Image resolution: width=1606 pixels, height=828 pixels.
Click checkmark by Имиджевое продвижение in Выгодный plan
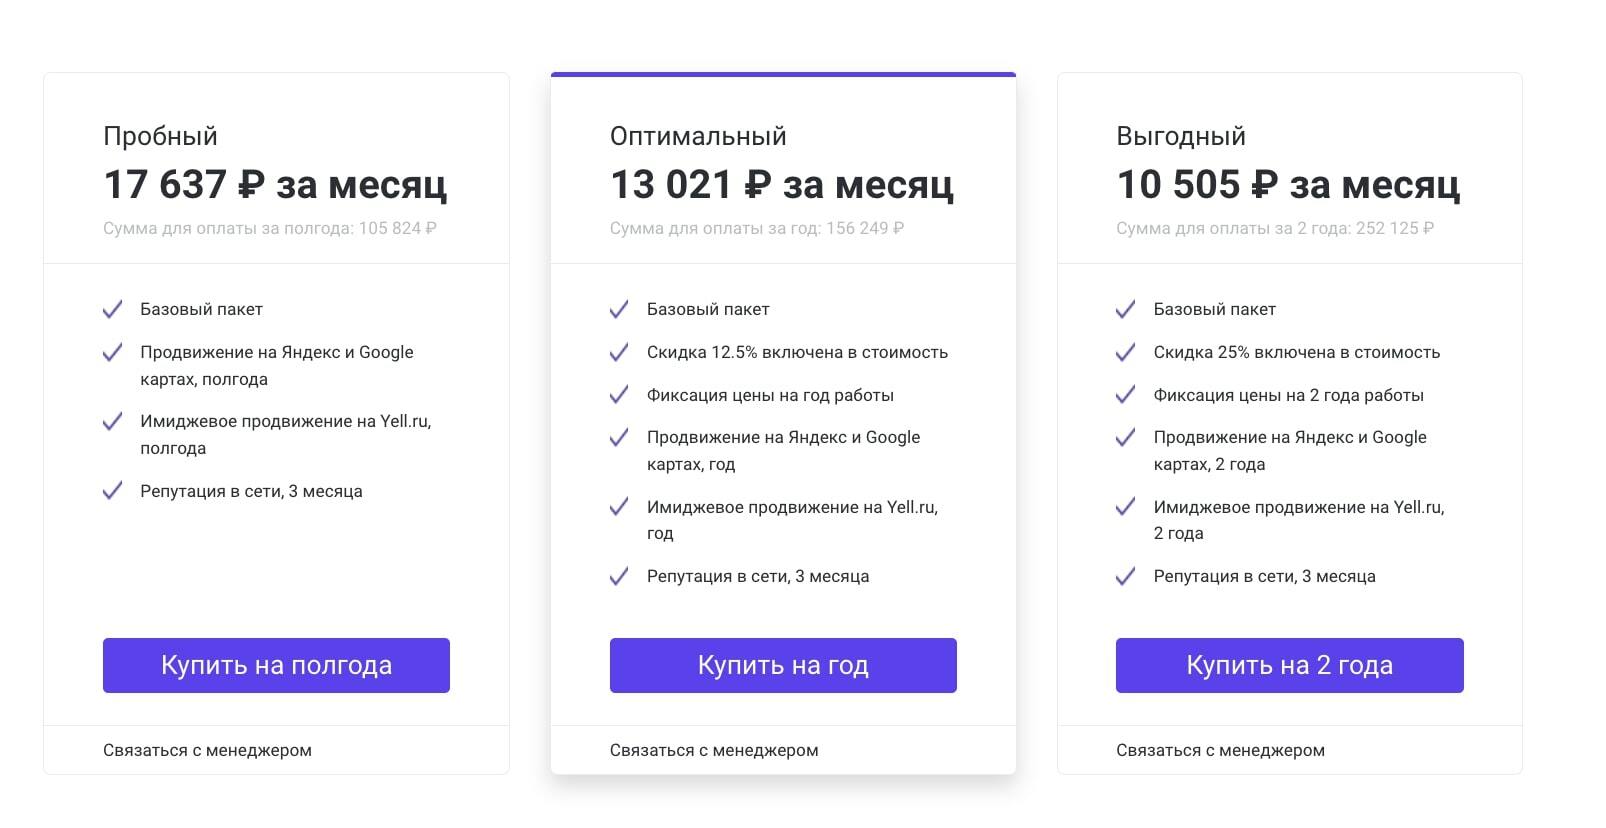pos(1125,506)
